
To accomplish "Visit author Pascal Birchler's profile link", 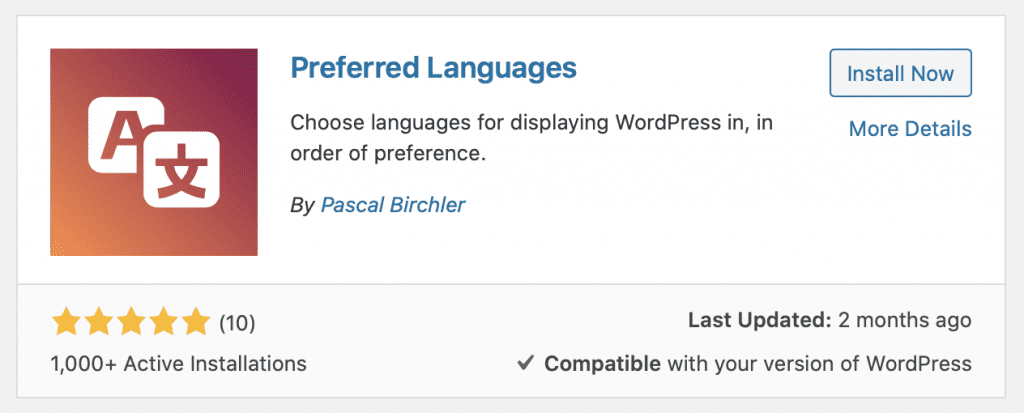I will [x=393, y=205].
